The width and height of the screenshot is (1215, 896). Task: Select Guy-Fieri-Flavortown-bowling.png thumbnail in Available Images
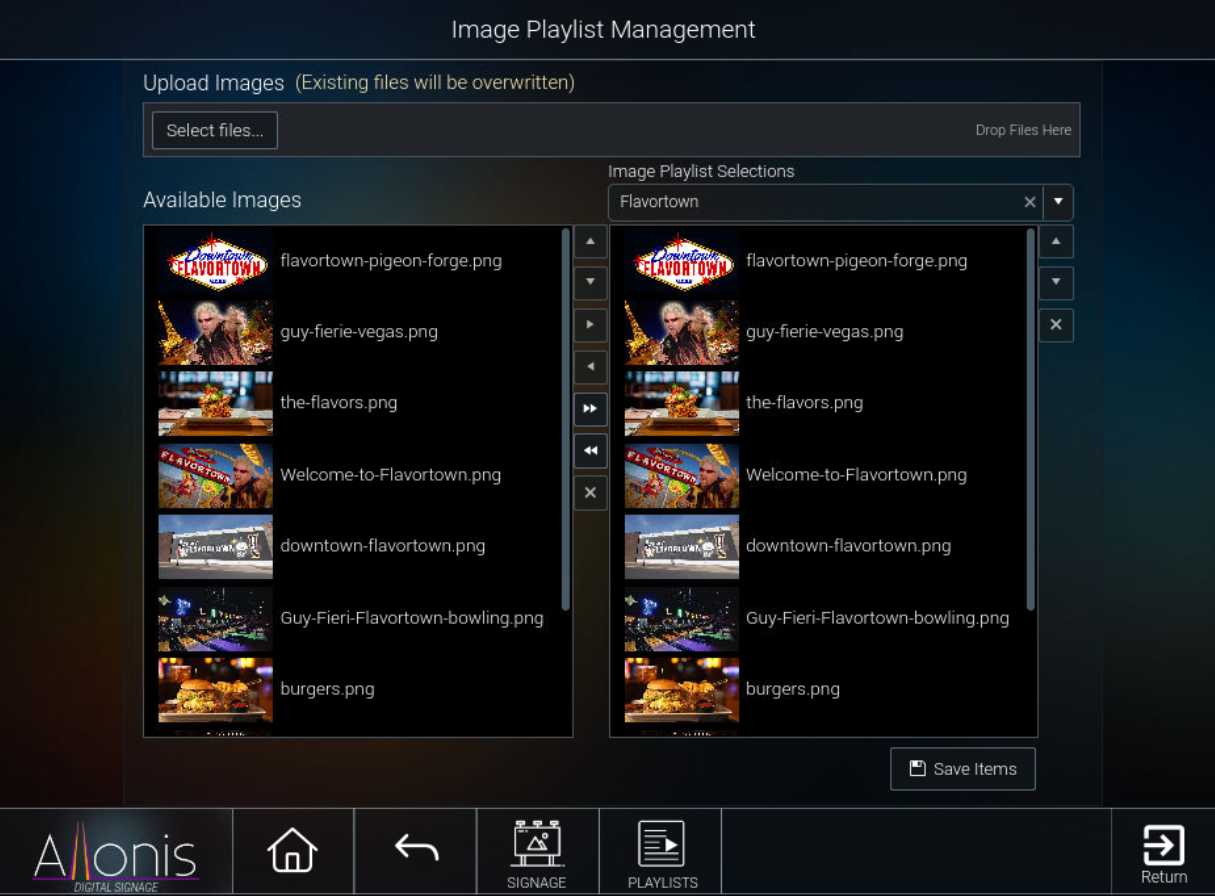point(215,618)
